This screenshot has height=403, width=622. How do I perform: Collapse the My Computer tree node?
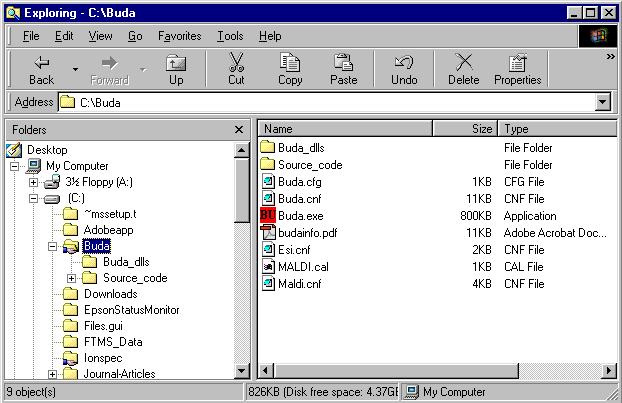[14, 166]
